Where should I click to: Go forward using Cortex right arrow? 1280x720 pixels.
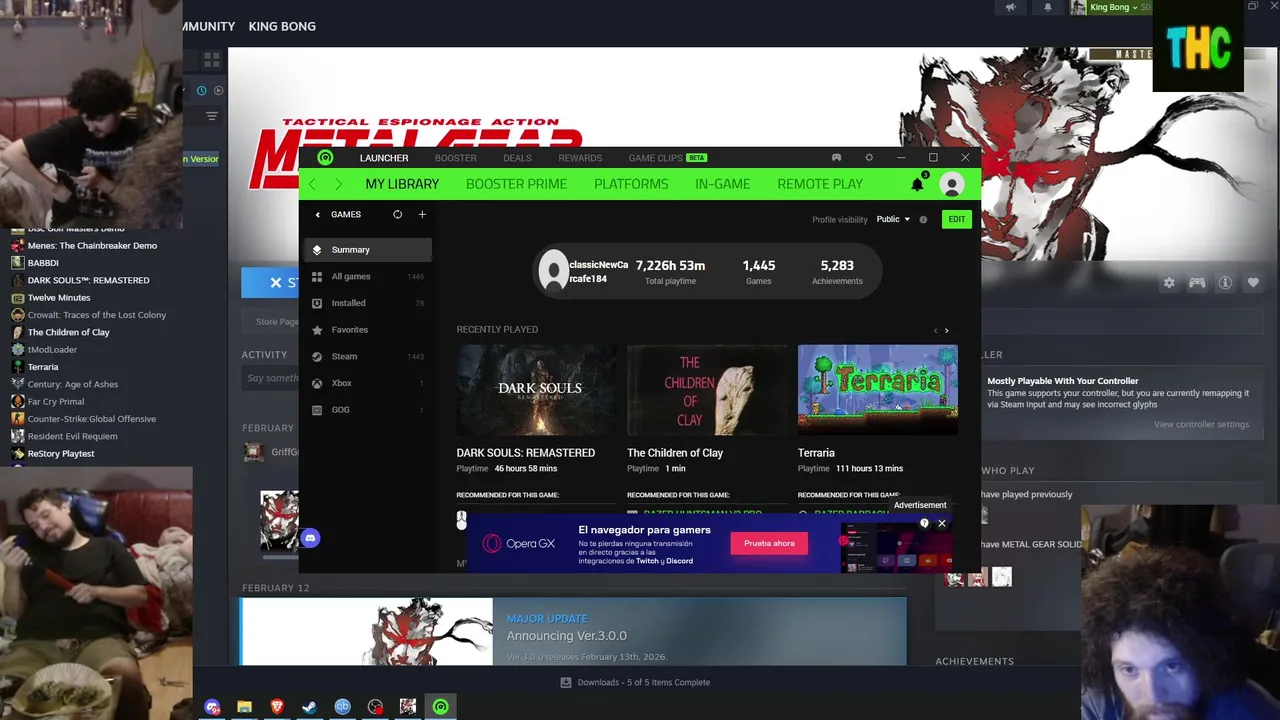coord(338,184)
